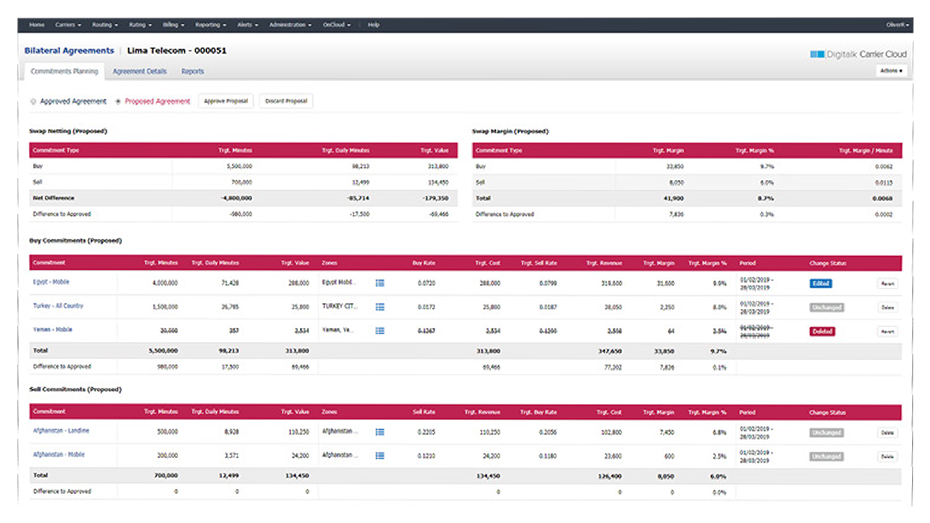Click the Trgt. Margin / Minute column header
The image size is (930, 523).
point(865,151)
